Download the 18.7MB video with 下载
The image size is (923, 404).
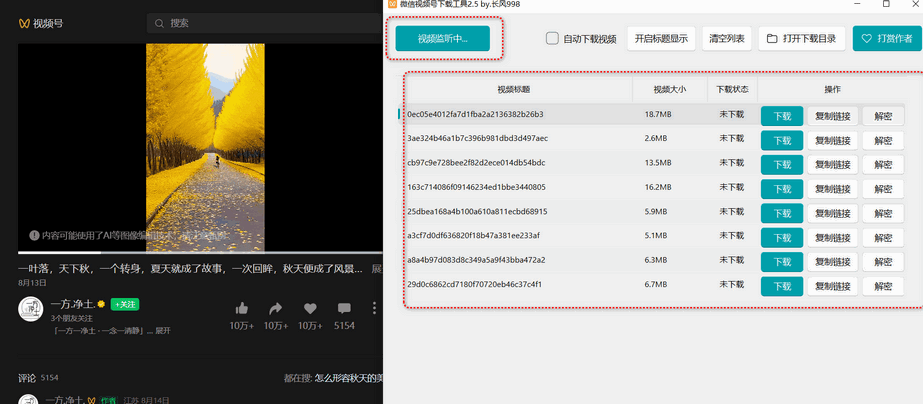(781, 115)
